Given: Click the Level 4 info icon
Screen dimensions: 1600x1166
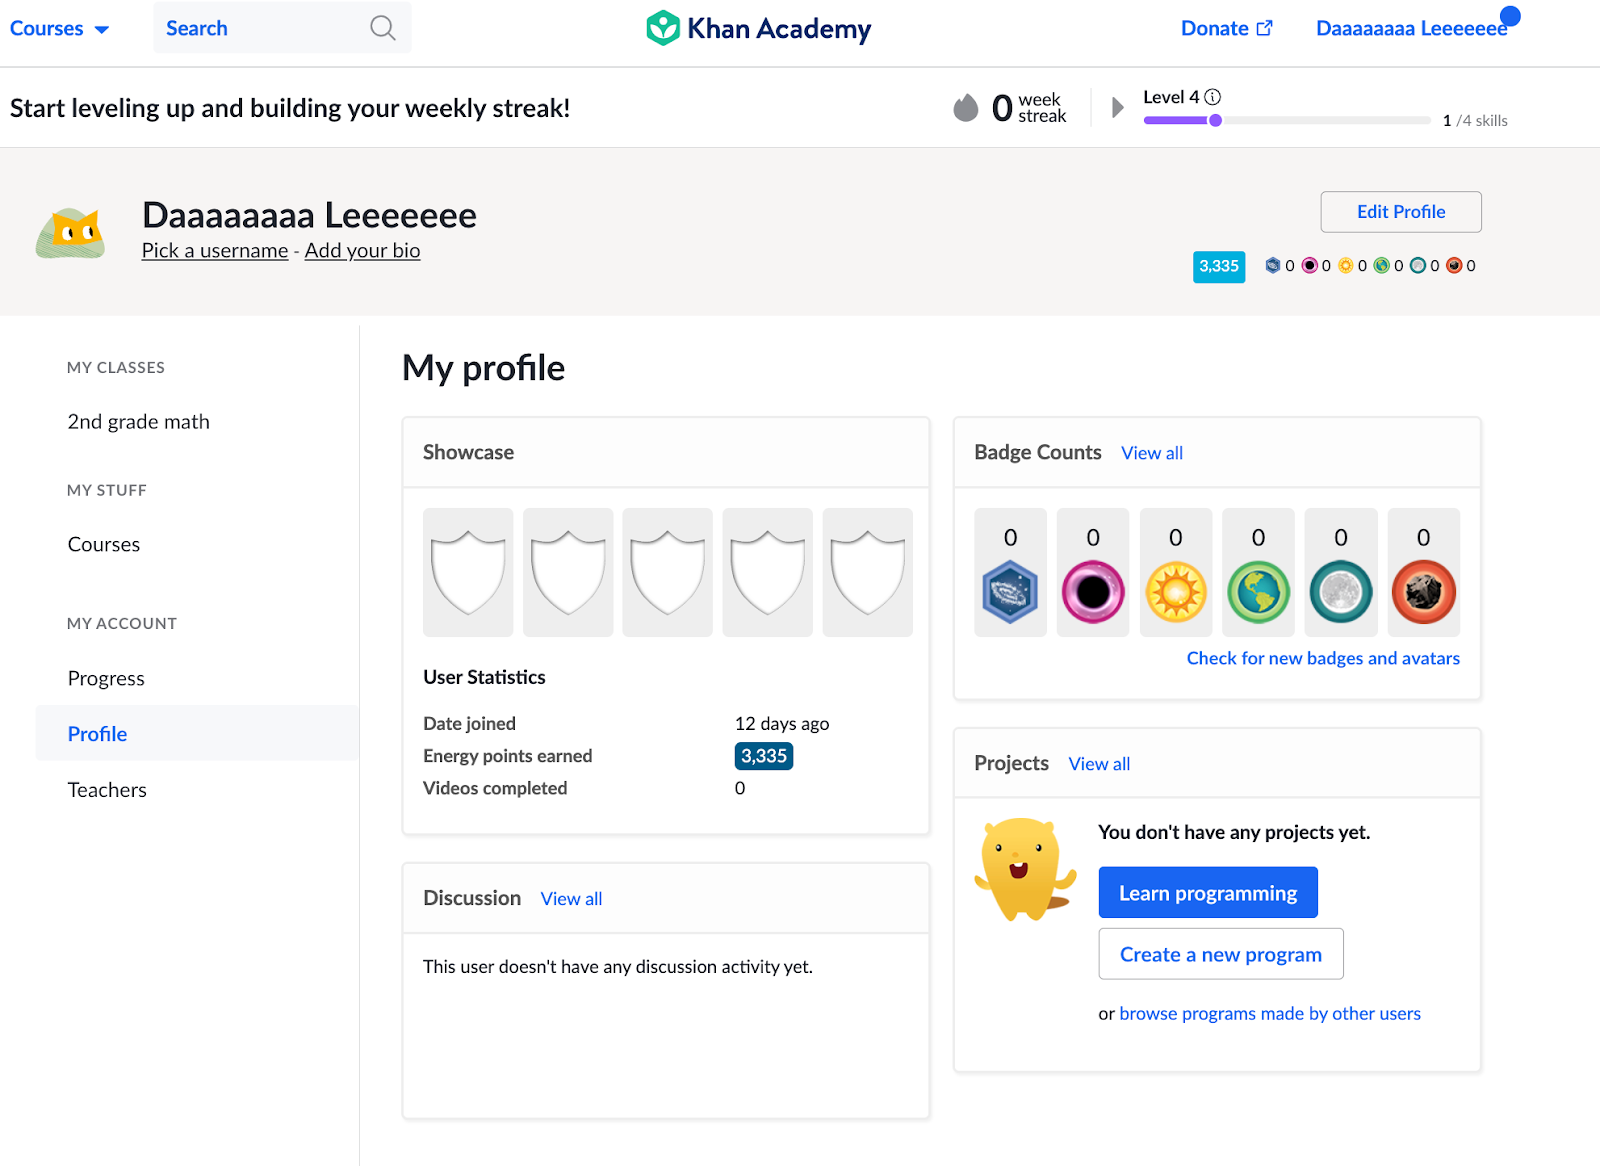Looking at the screenshot, I should click(1212, 97).
